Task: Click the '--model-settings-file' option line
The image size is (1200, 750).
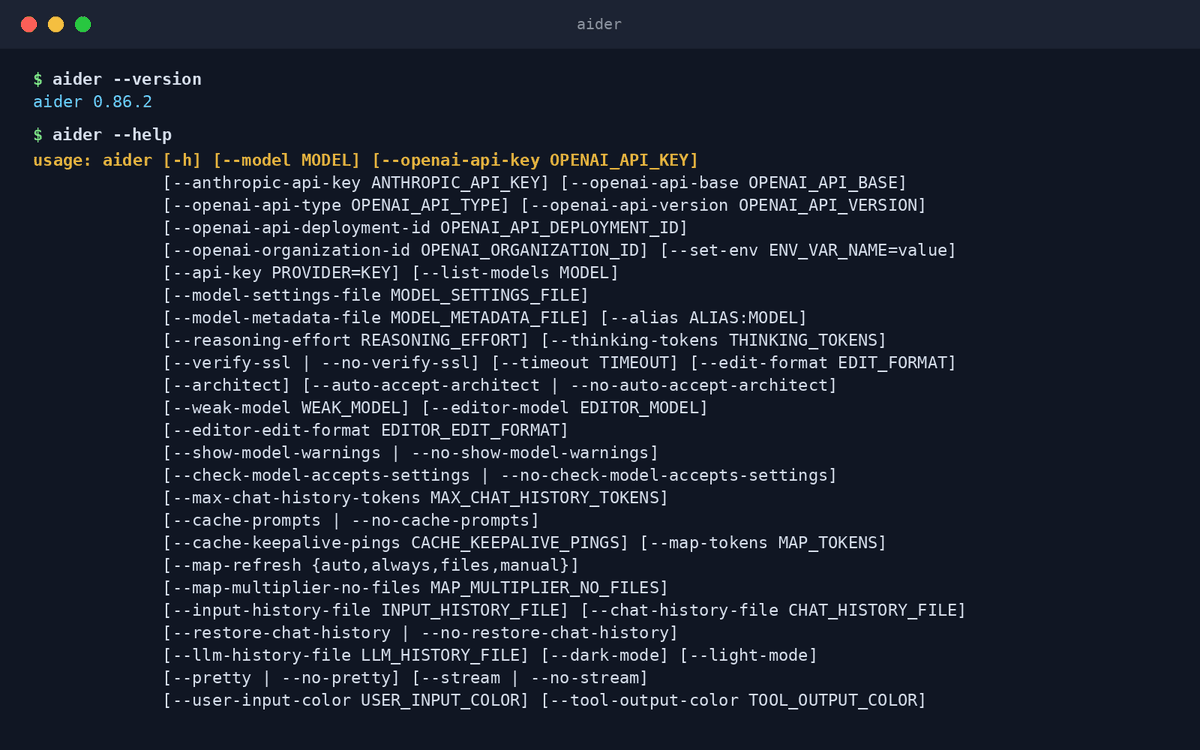Action: coord(376,295)
